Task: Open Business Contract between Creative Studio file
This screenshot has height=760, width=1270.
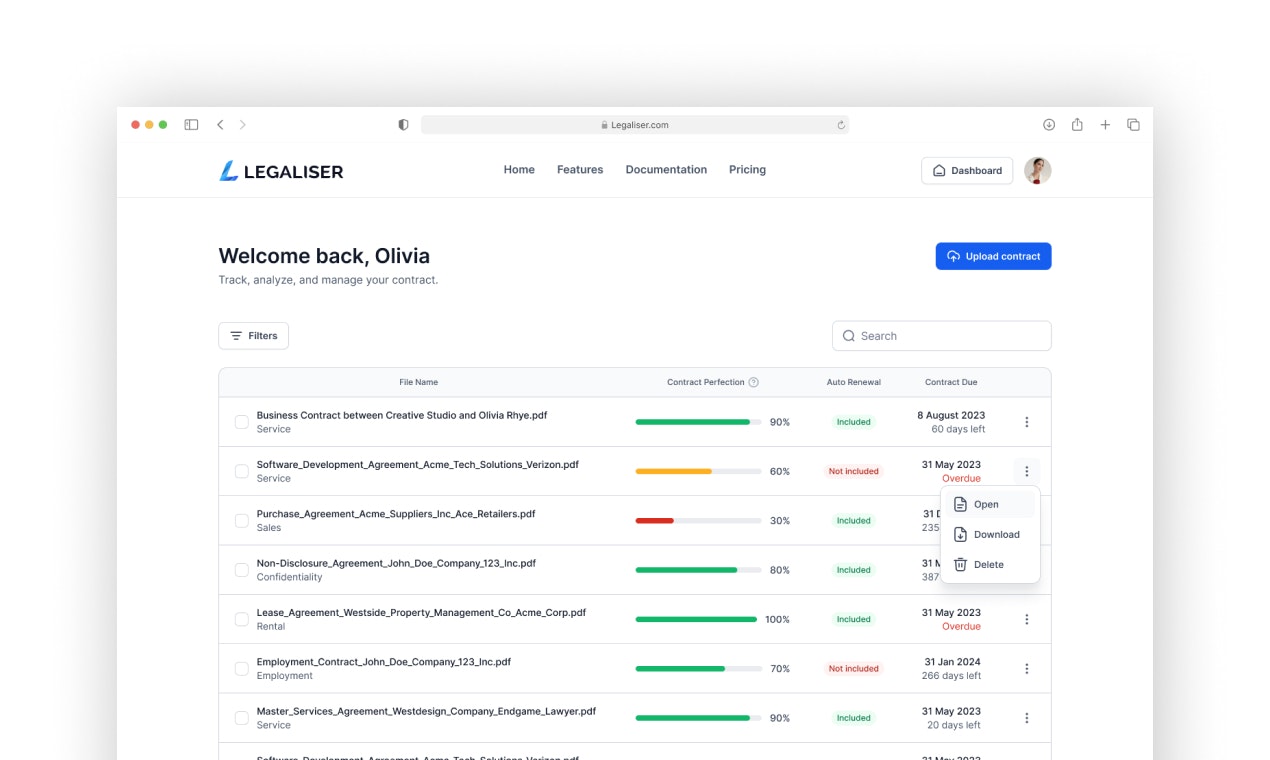Action: 402,415
